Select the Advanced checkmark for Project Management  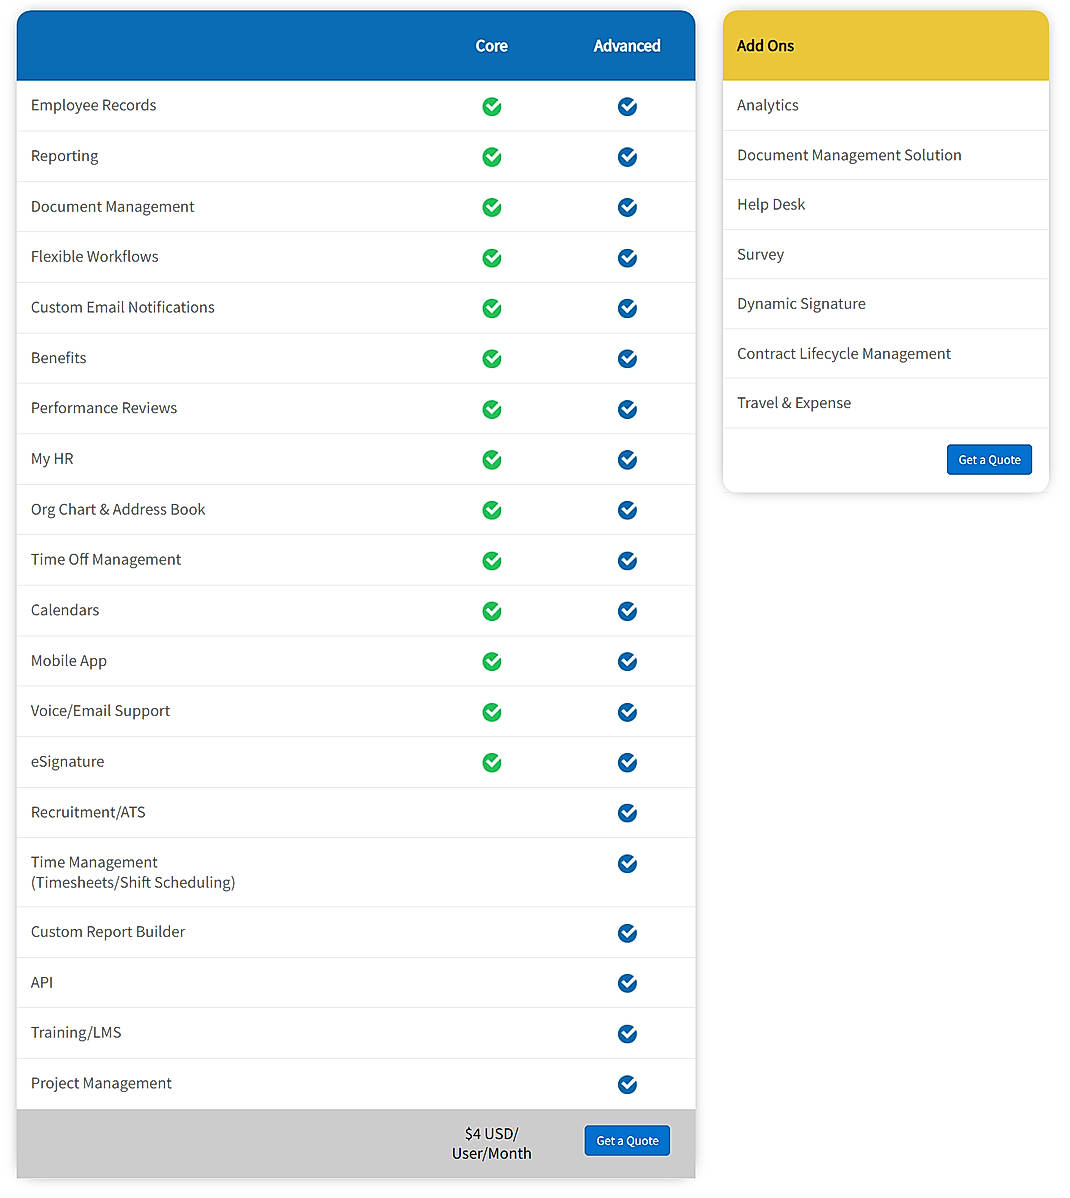click(x=627, y=1084)
